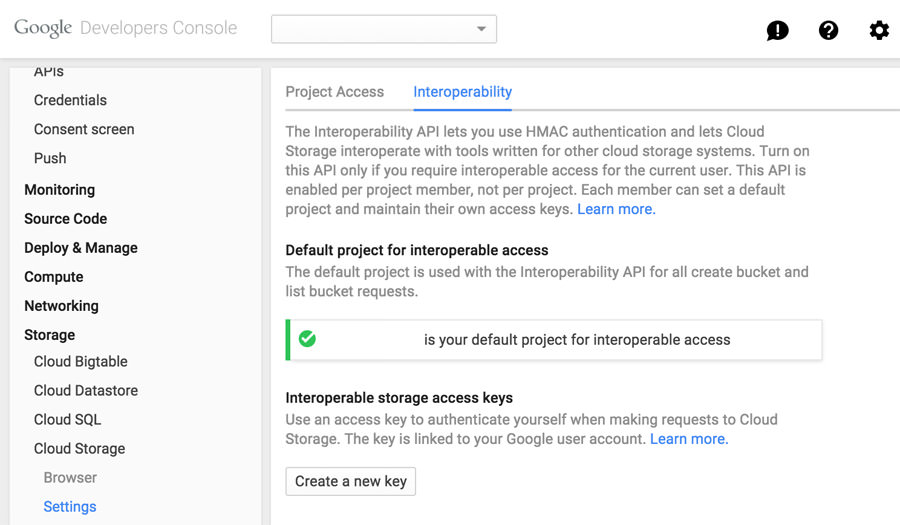Click the Create a new key button
Viewport: 900px width, 525px height.
click(x=351, y=481)
